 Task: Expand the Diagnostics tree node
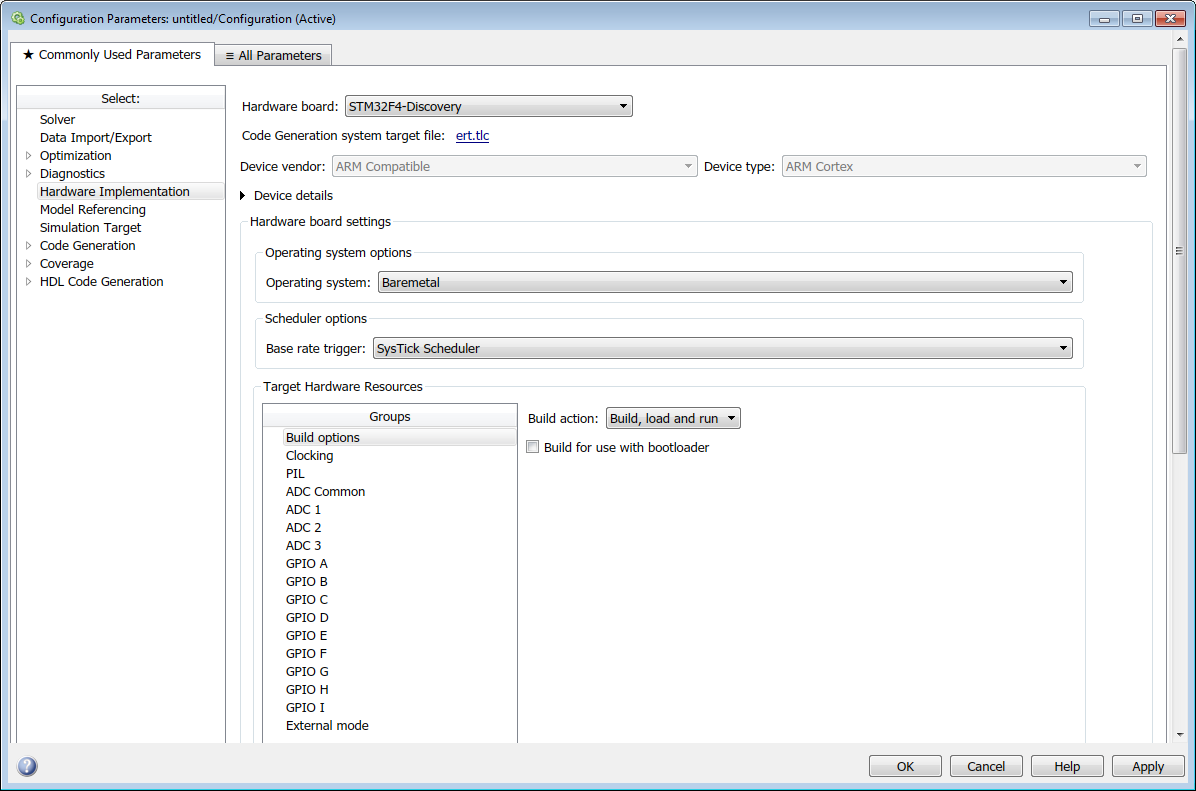[29, 173]
